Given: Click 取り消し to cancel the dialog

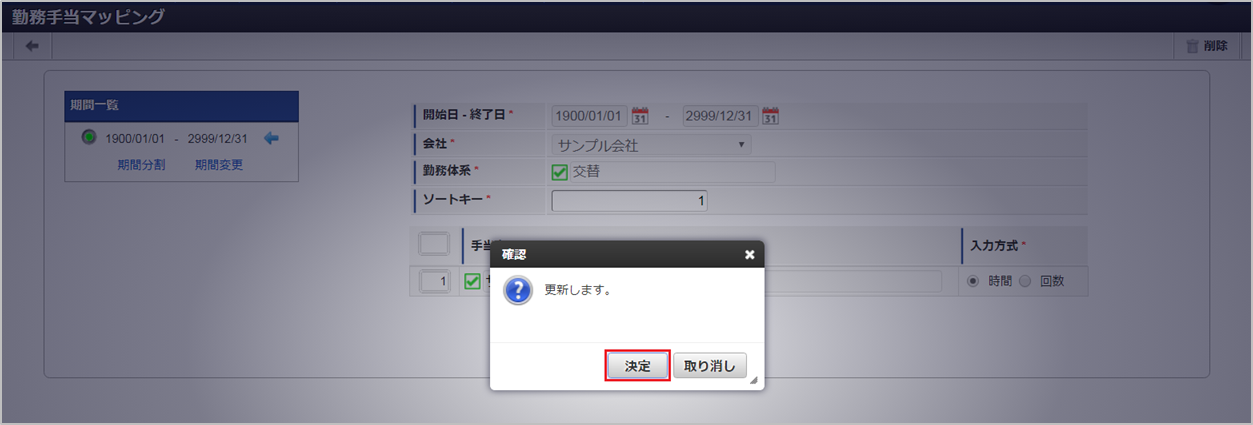Looking at the screenshot, I should pos(710,366).
